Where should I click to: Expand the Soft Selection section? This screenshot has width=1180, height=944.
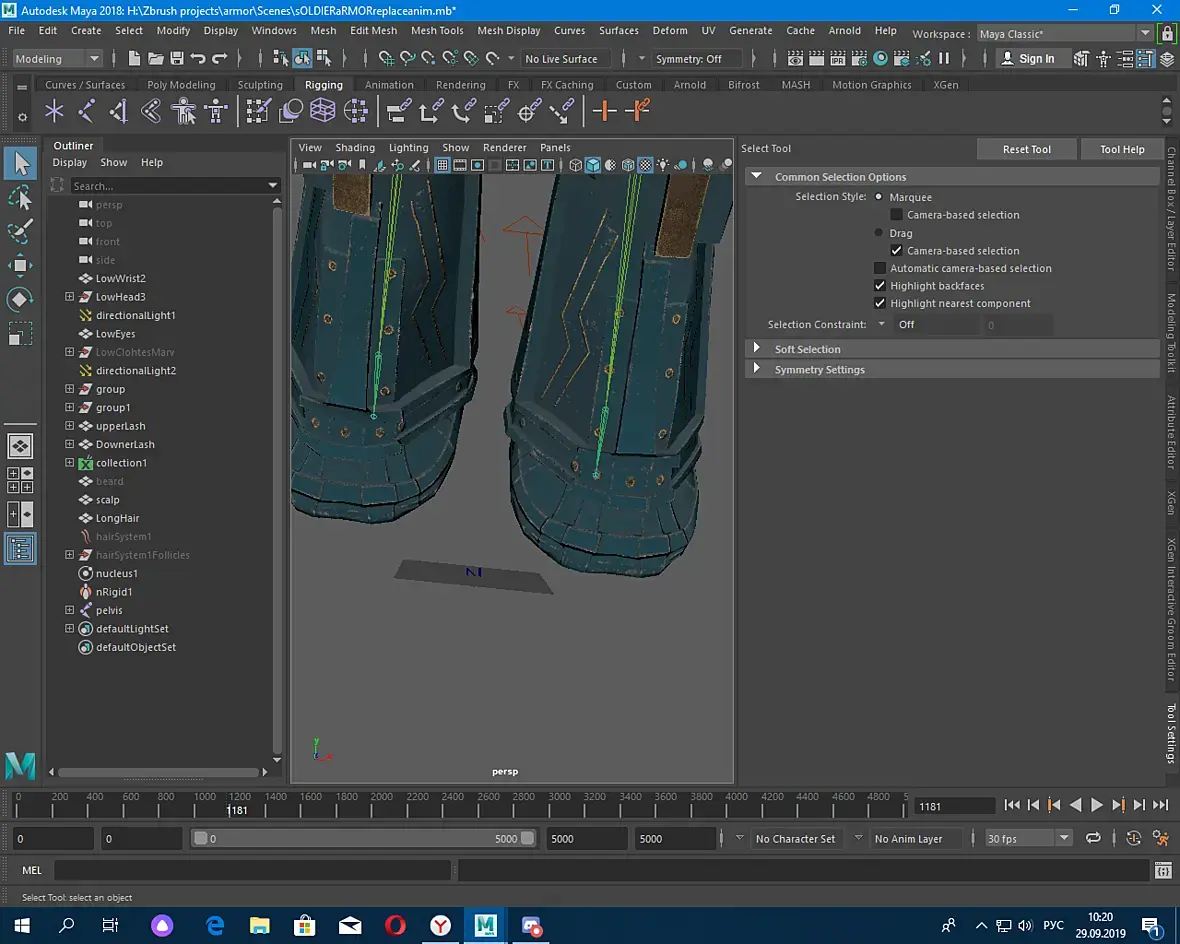coord(757,349)
